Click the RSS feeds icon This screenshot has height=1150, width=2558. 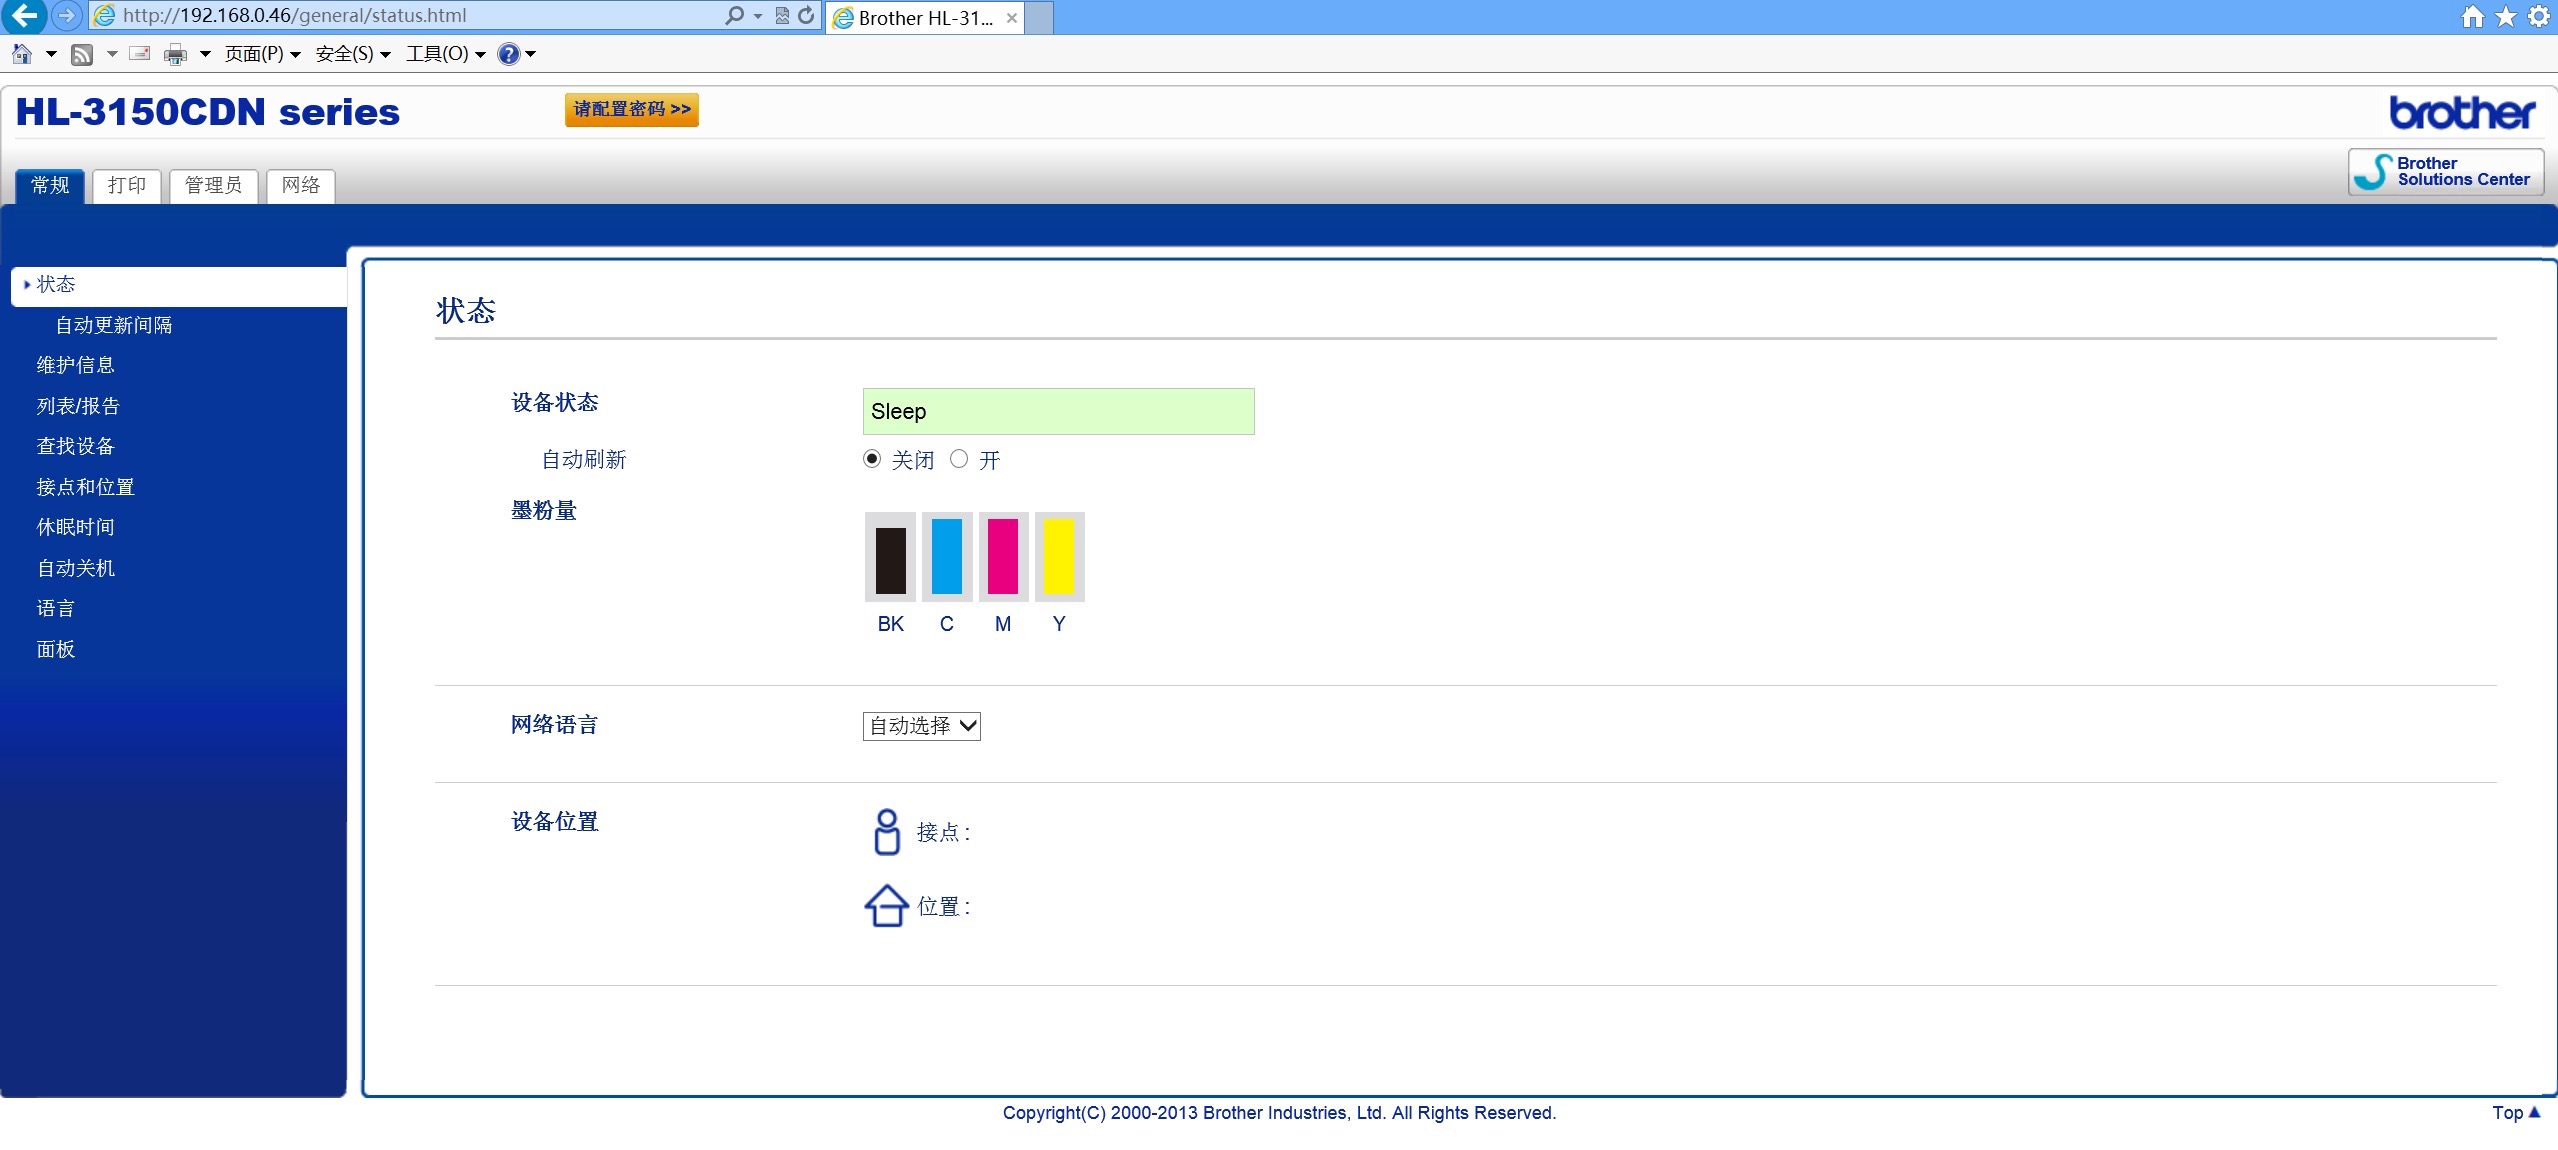click(82, 54)
